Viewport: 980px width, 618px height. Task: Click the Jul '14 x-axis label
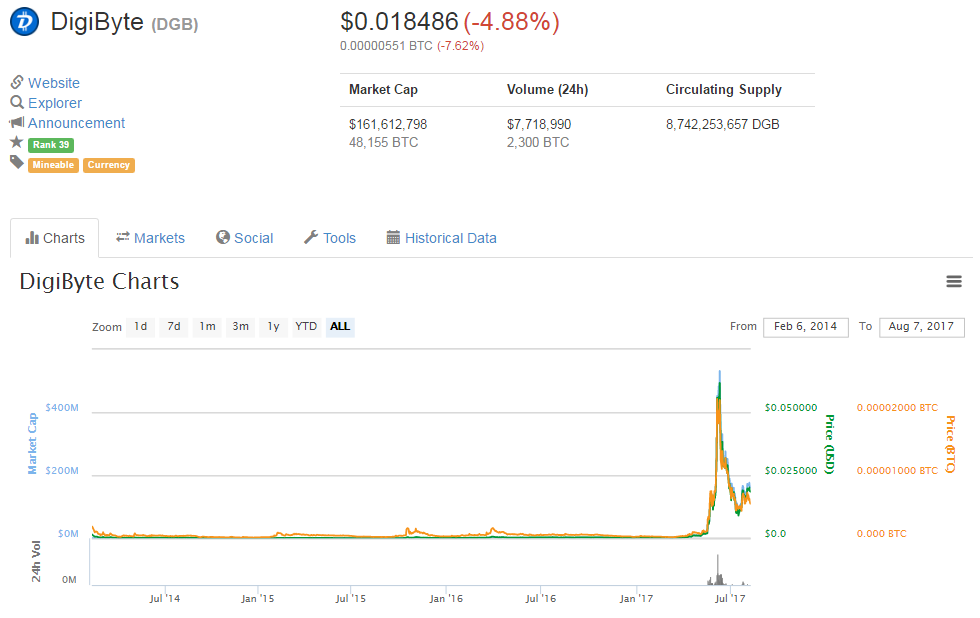pos(165,599)
